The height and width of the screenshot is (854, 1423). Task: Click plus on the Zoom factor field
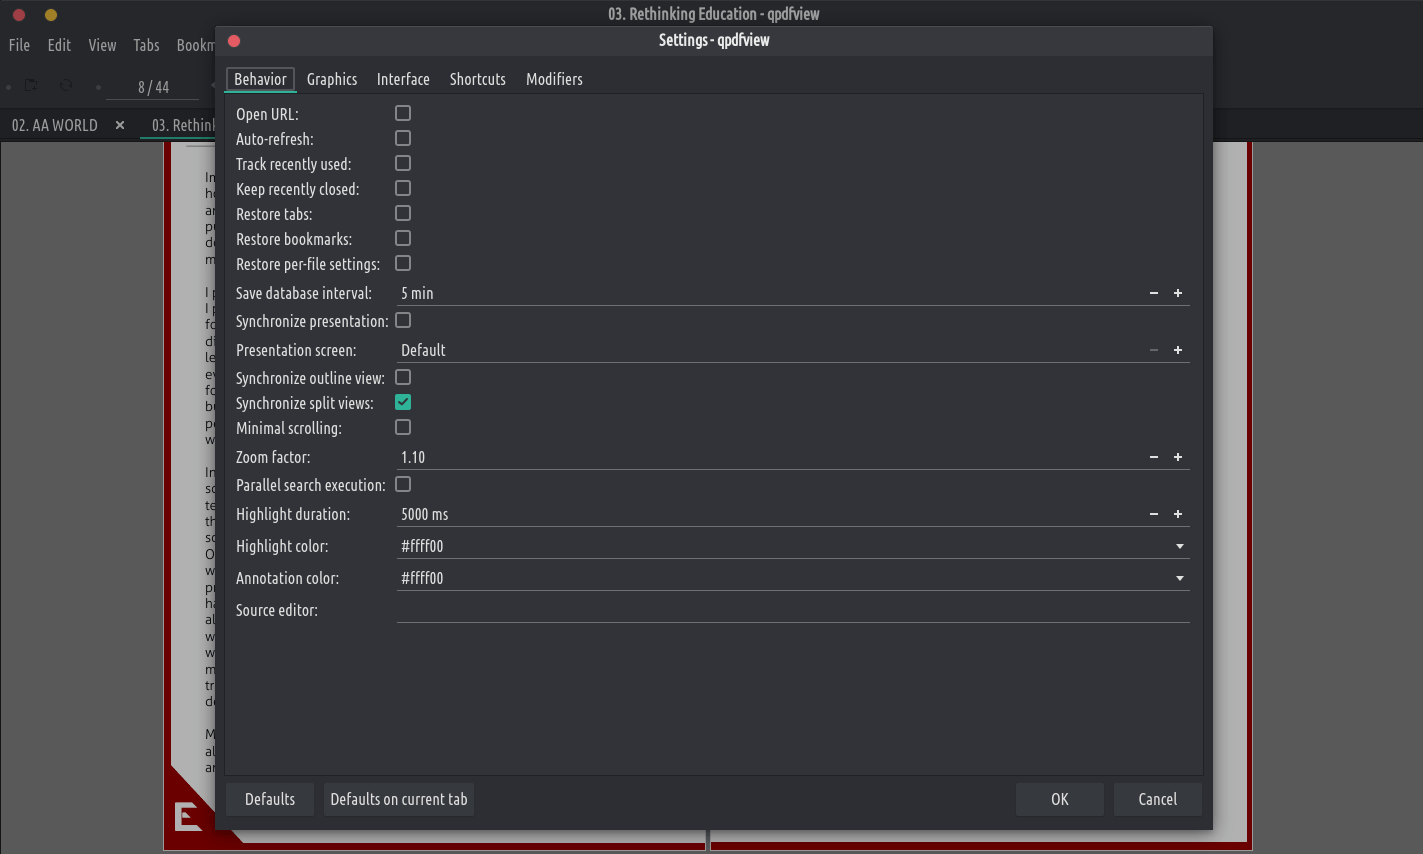pos(1178,457)
